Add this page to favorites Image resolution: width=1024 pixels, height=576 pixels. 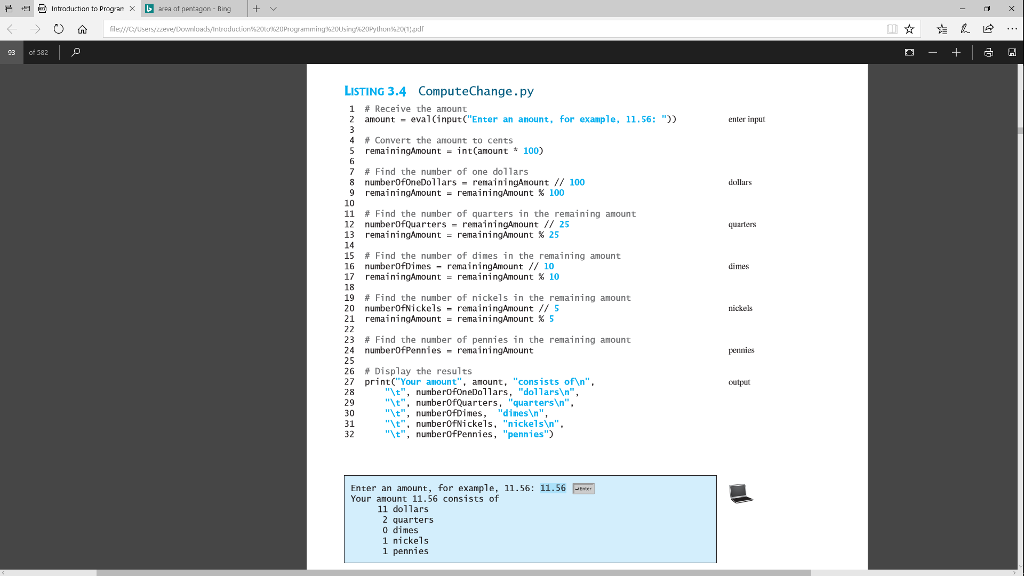coord(910,28)
